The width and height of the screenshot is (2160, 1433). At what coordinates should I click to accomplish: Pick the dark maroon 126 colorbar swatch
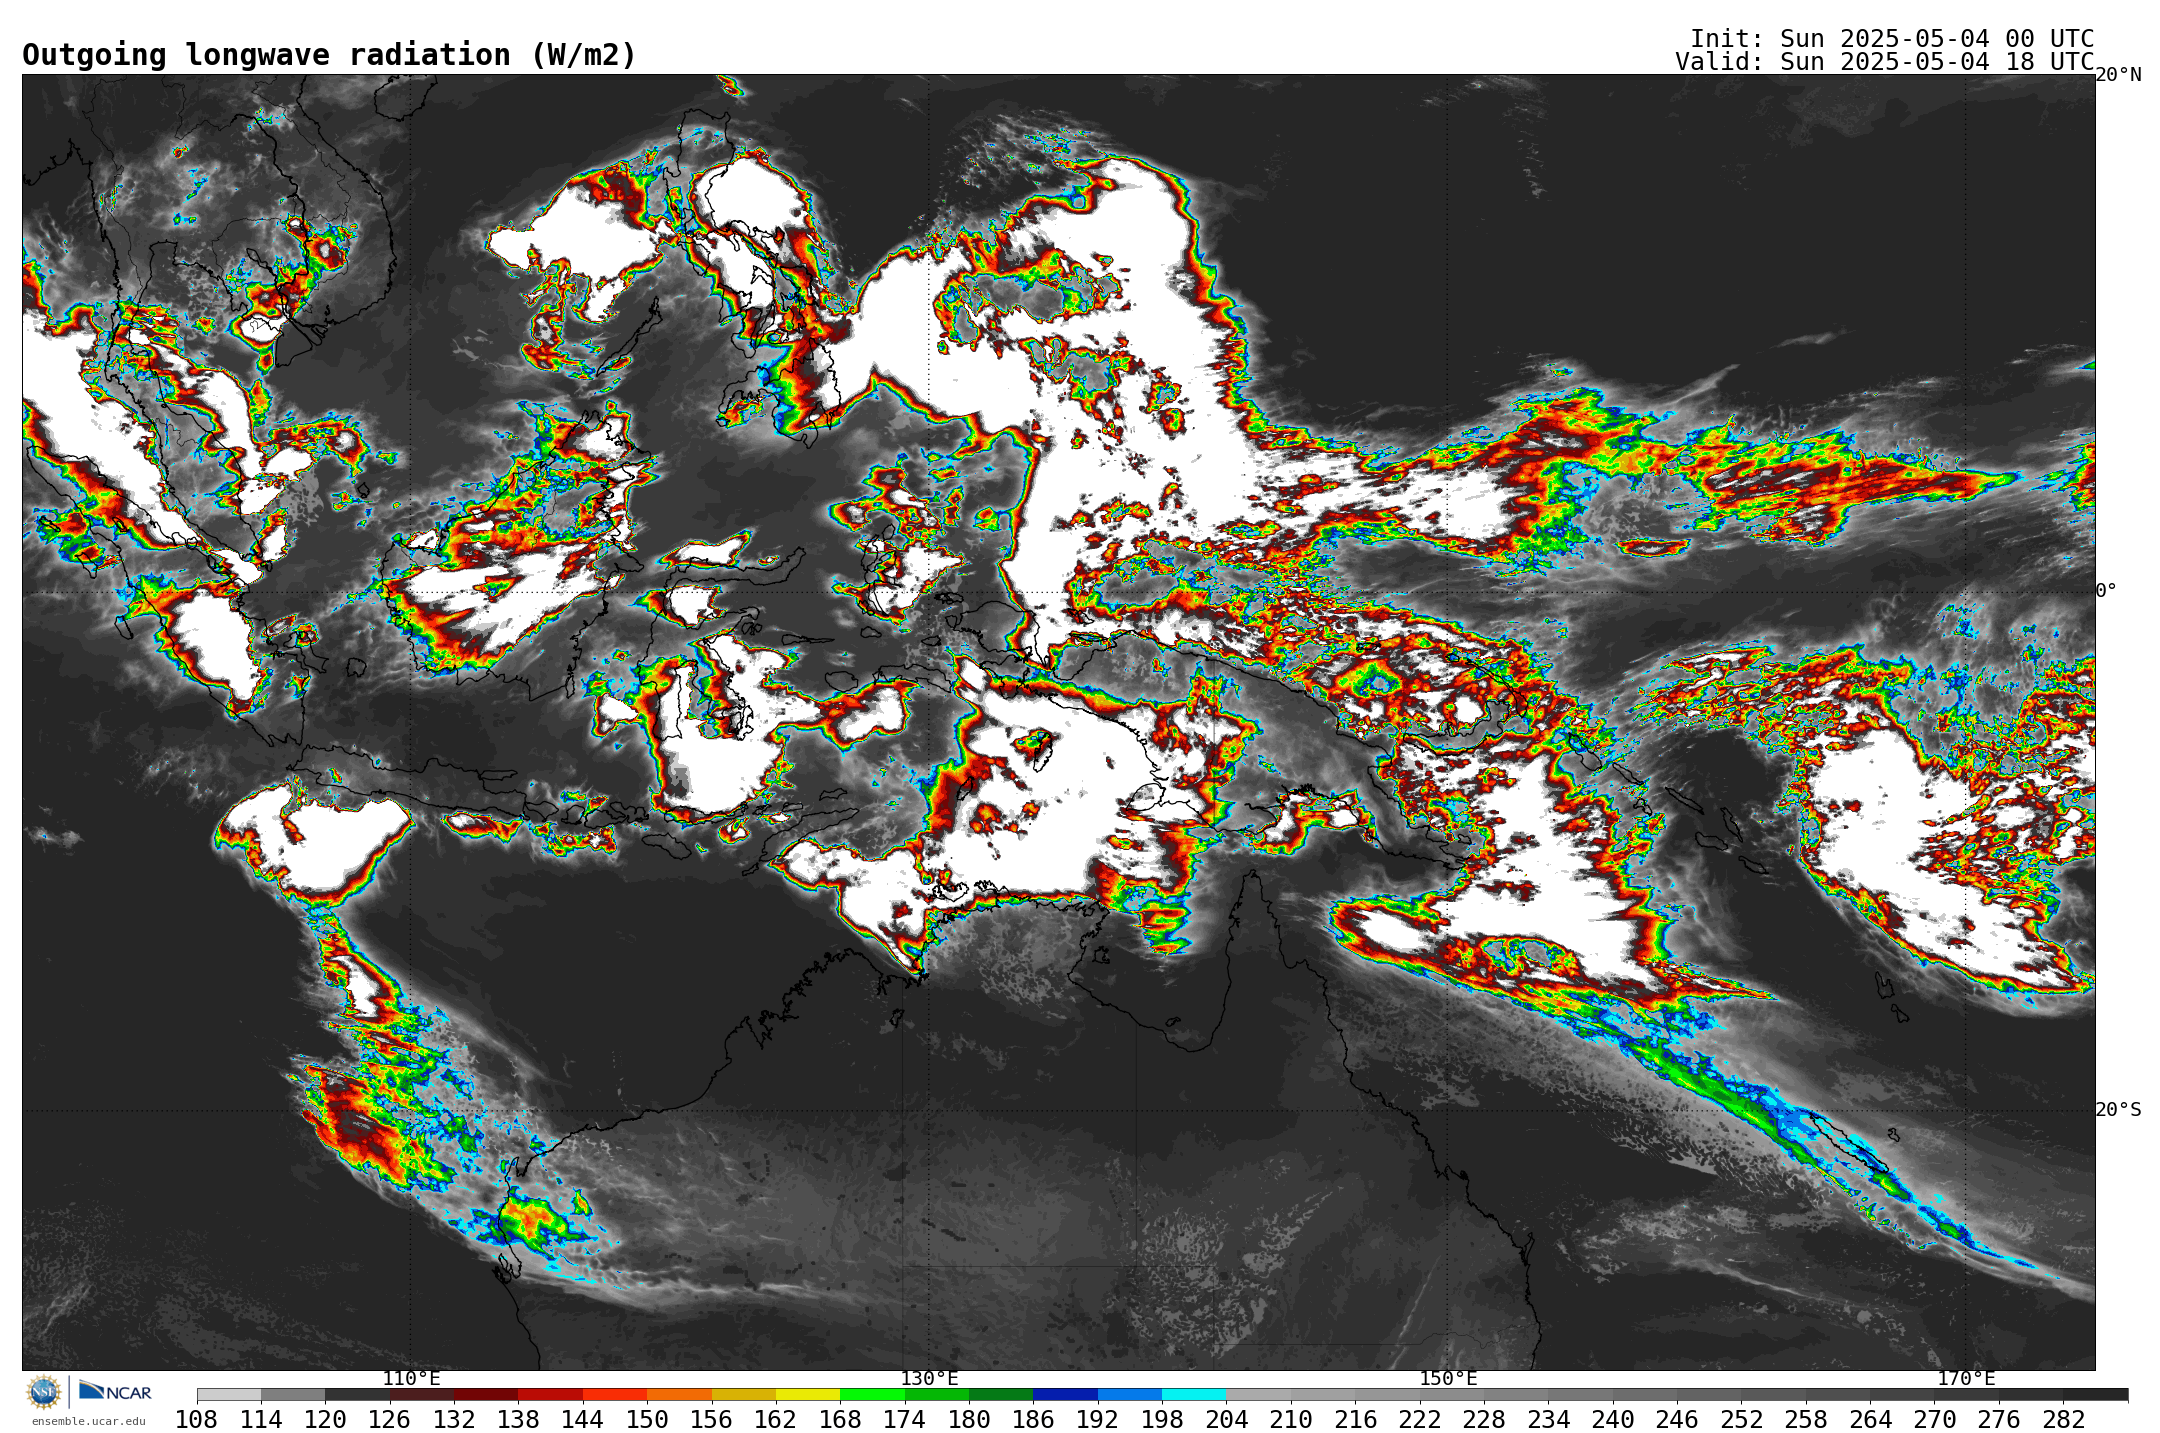(x=421, y=1394)
